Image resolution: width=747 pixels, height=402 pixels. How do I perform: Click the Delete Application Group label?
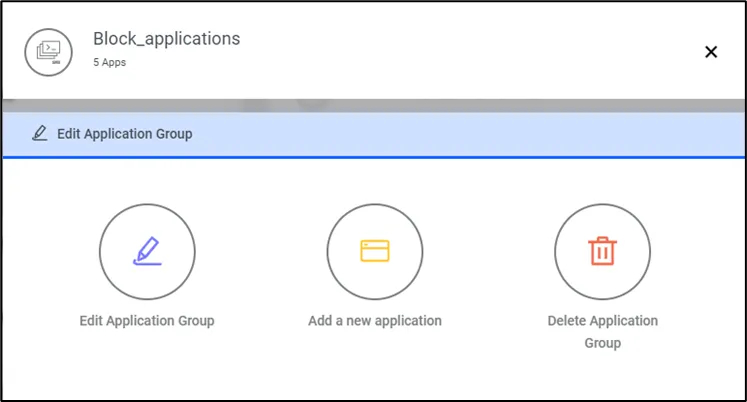[603, 332]
